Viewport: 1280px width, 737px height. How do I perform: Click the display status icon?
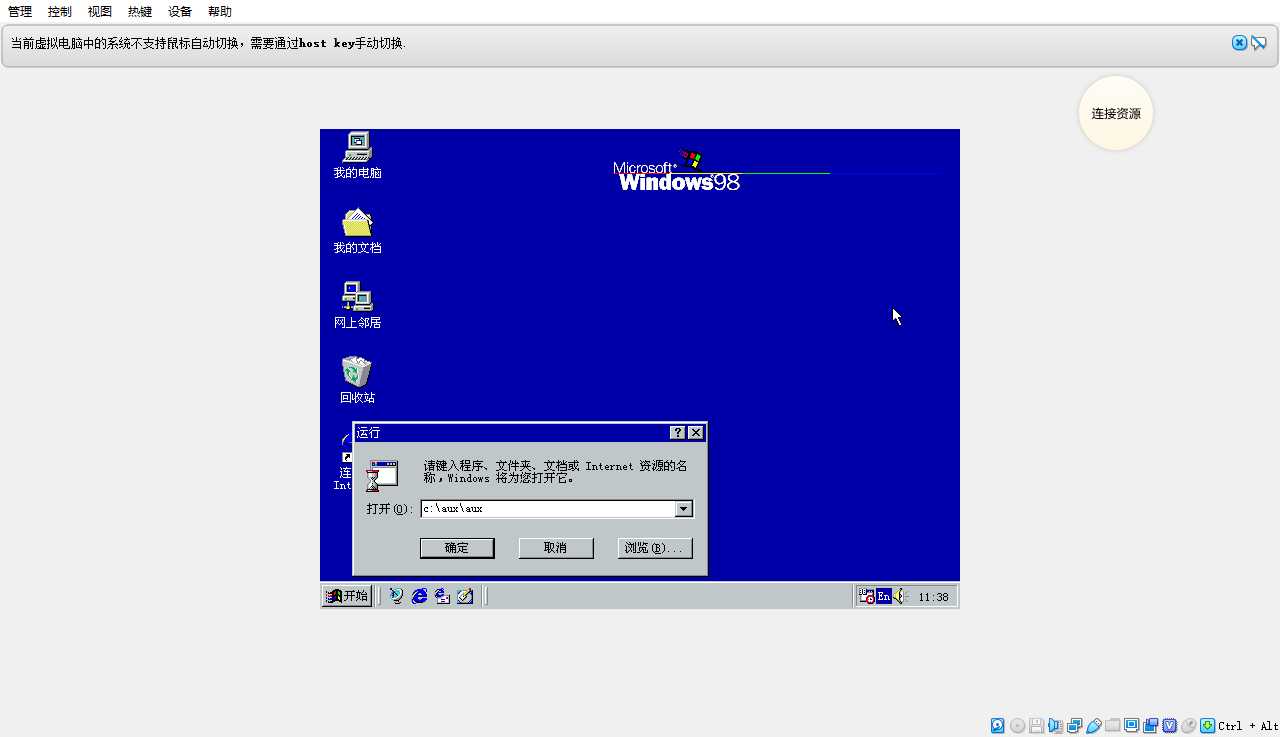[1131, 726]
